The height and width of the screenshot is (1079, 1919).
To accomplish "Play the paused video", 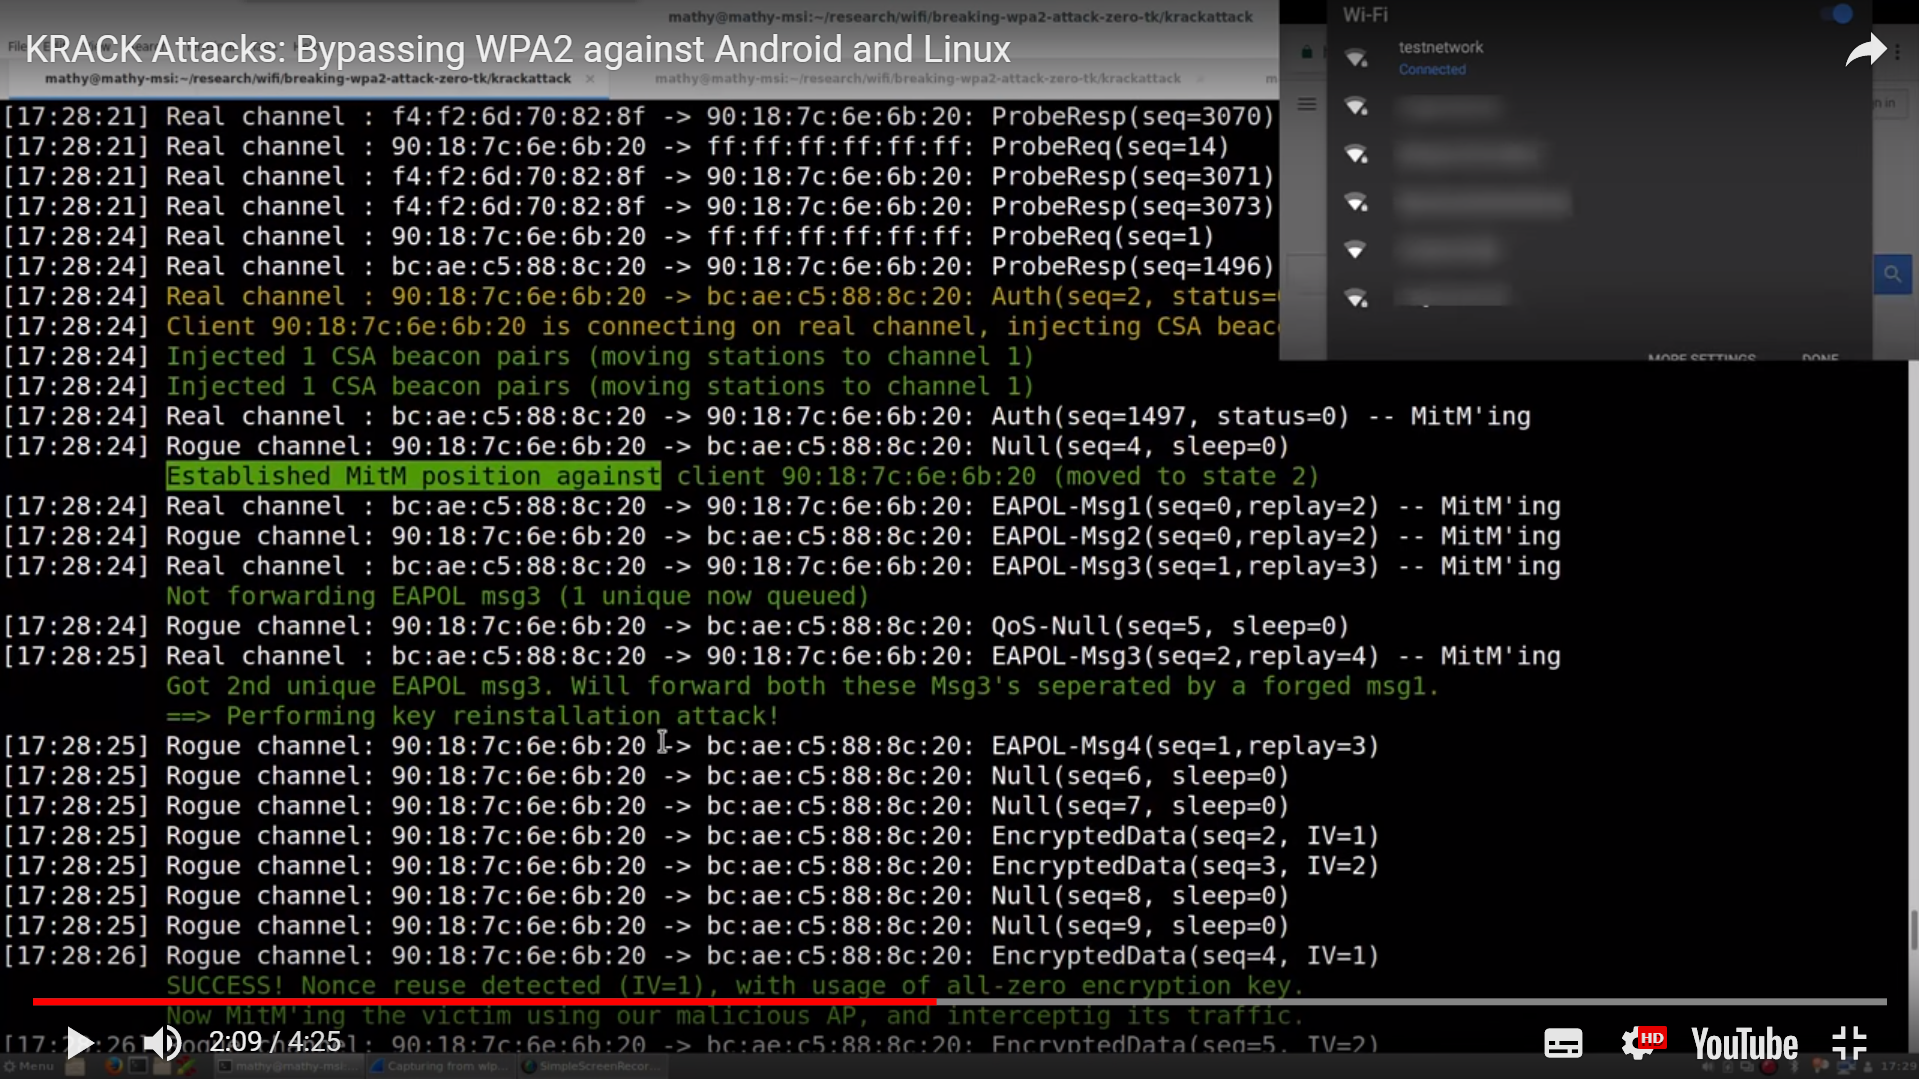I will (x=79, y=1043).
